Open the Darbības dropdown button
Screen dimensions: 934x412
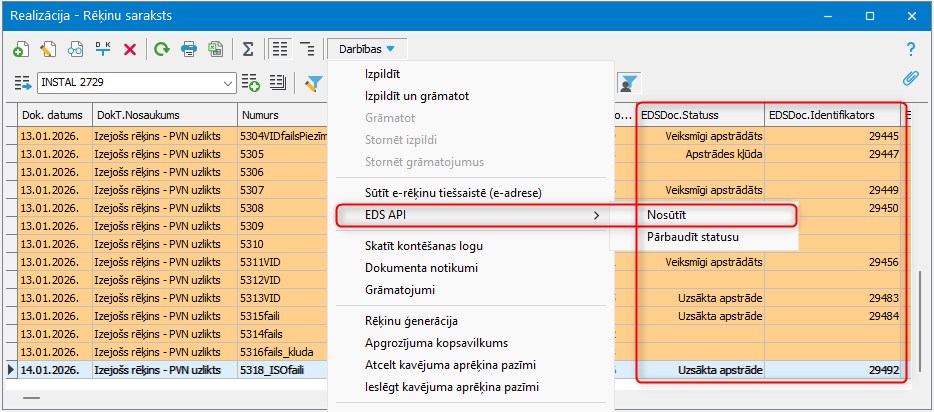367,49
